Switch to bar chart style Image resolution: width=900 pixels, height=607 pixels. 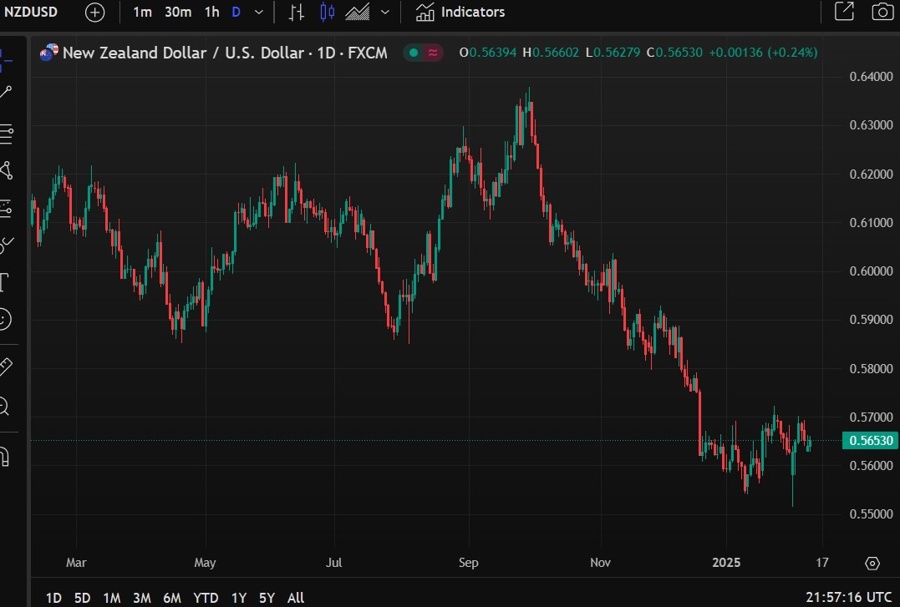[x=296, y=12]
